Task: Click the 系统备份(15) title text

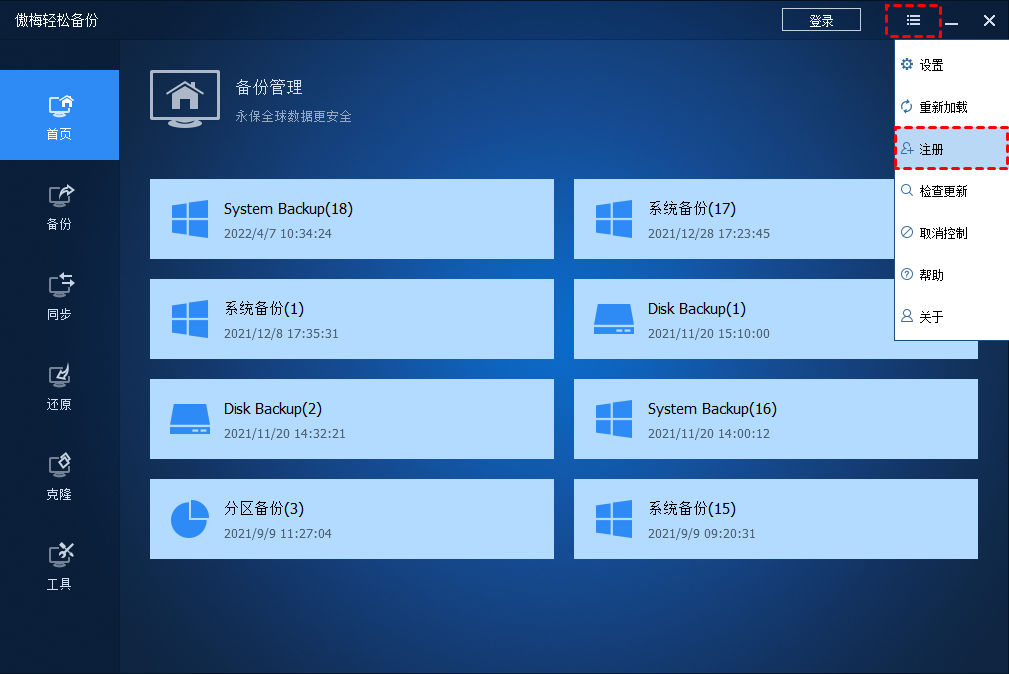Action: pos(692,509)
